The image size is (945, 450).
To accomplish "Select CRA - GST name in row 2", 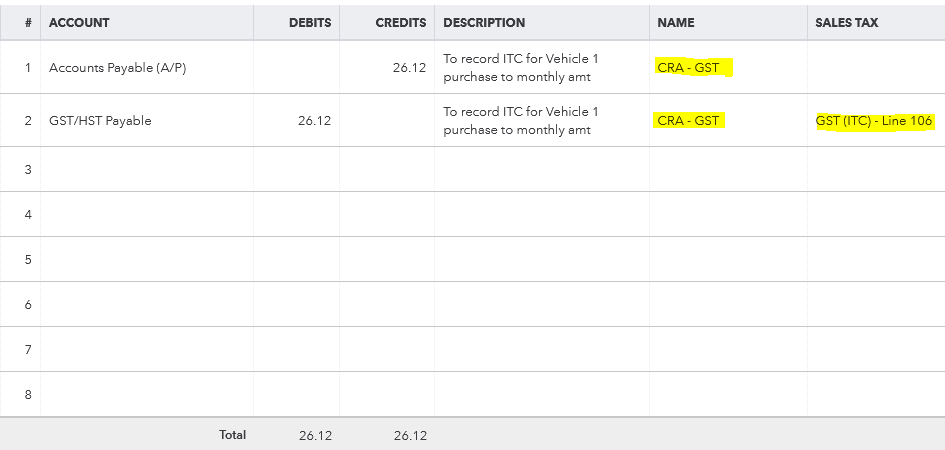I will tap(688, 120).
